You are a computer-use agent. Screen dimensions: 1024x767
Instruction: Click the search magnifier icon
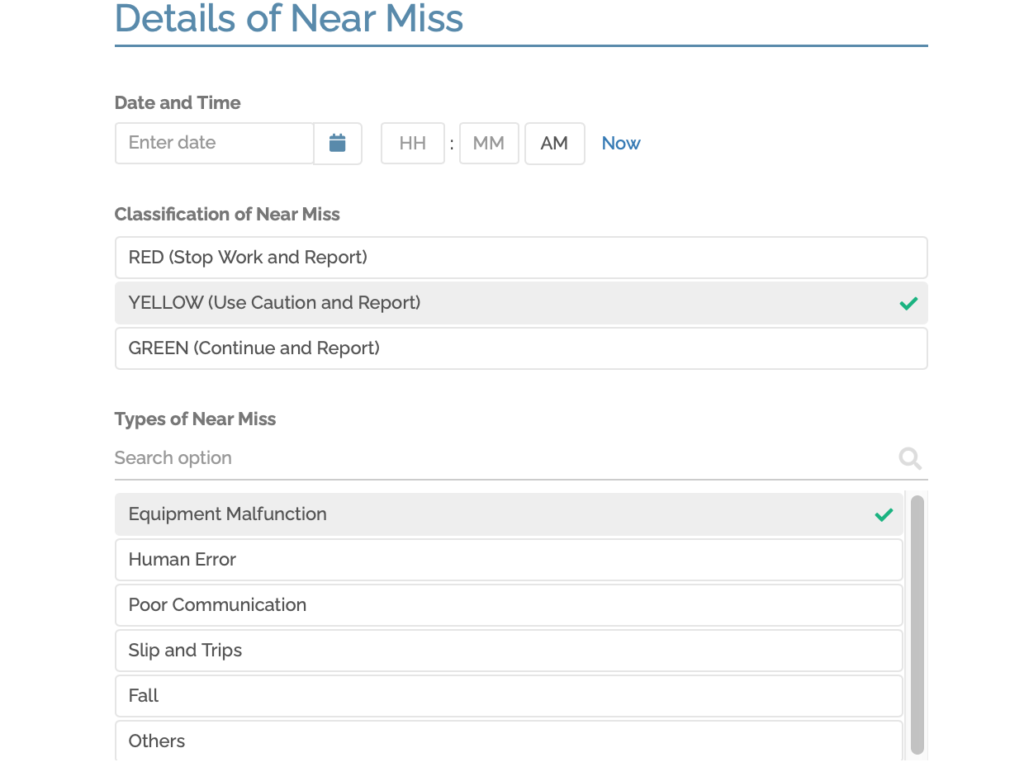[x=909, y=458]
